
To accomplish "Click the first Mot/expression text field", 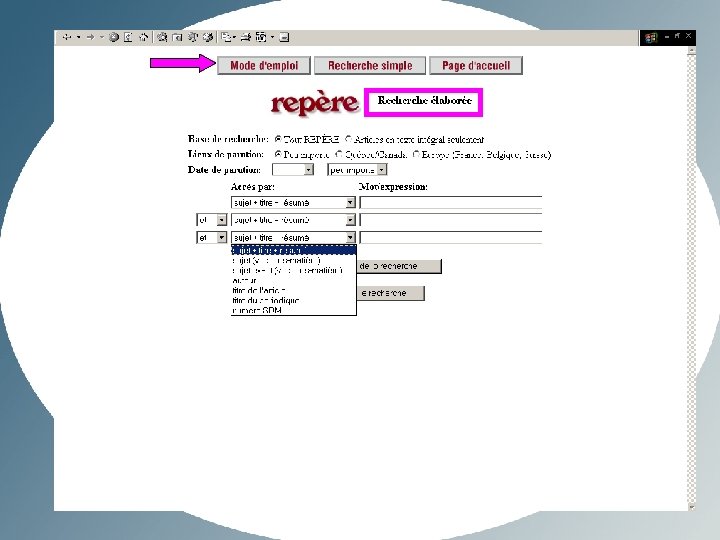I will click(451, 202).
